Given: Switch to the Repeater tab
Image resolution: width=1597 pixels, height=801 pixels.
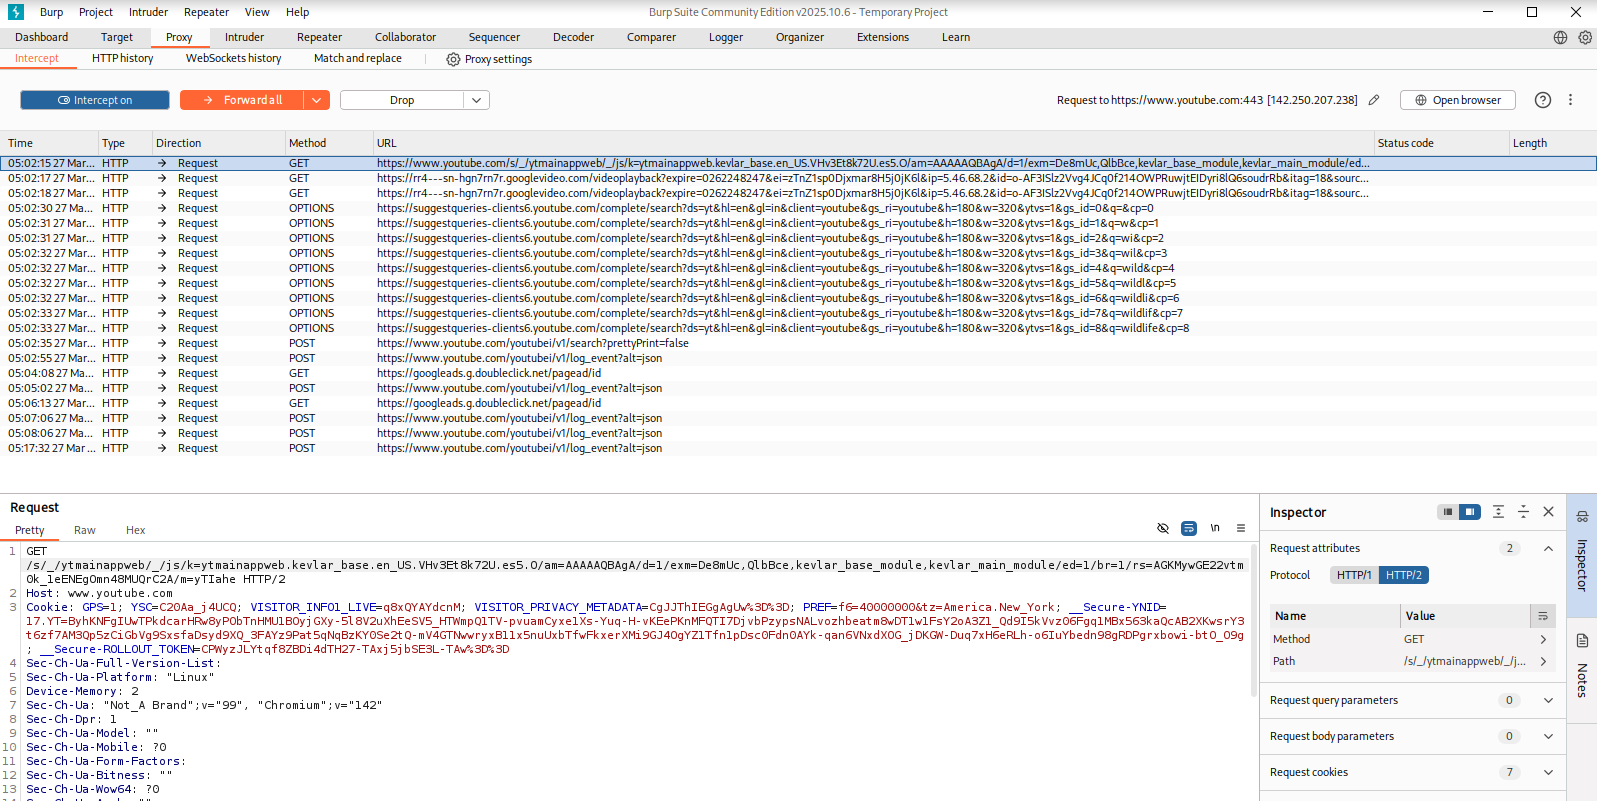Looking at the screenshot, I should click(x=319, y=37).
